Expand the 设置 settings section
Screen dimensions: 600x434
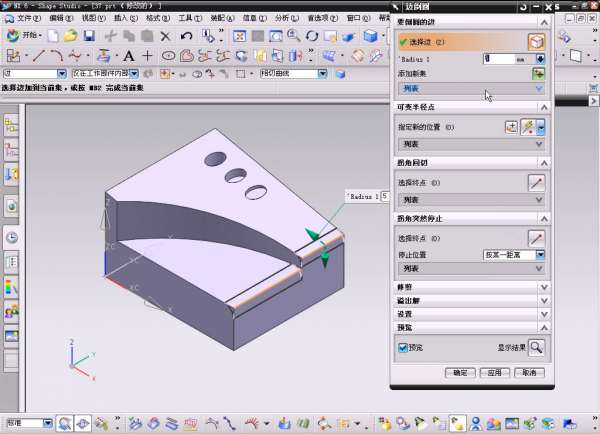(x=543, y=313)
